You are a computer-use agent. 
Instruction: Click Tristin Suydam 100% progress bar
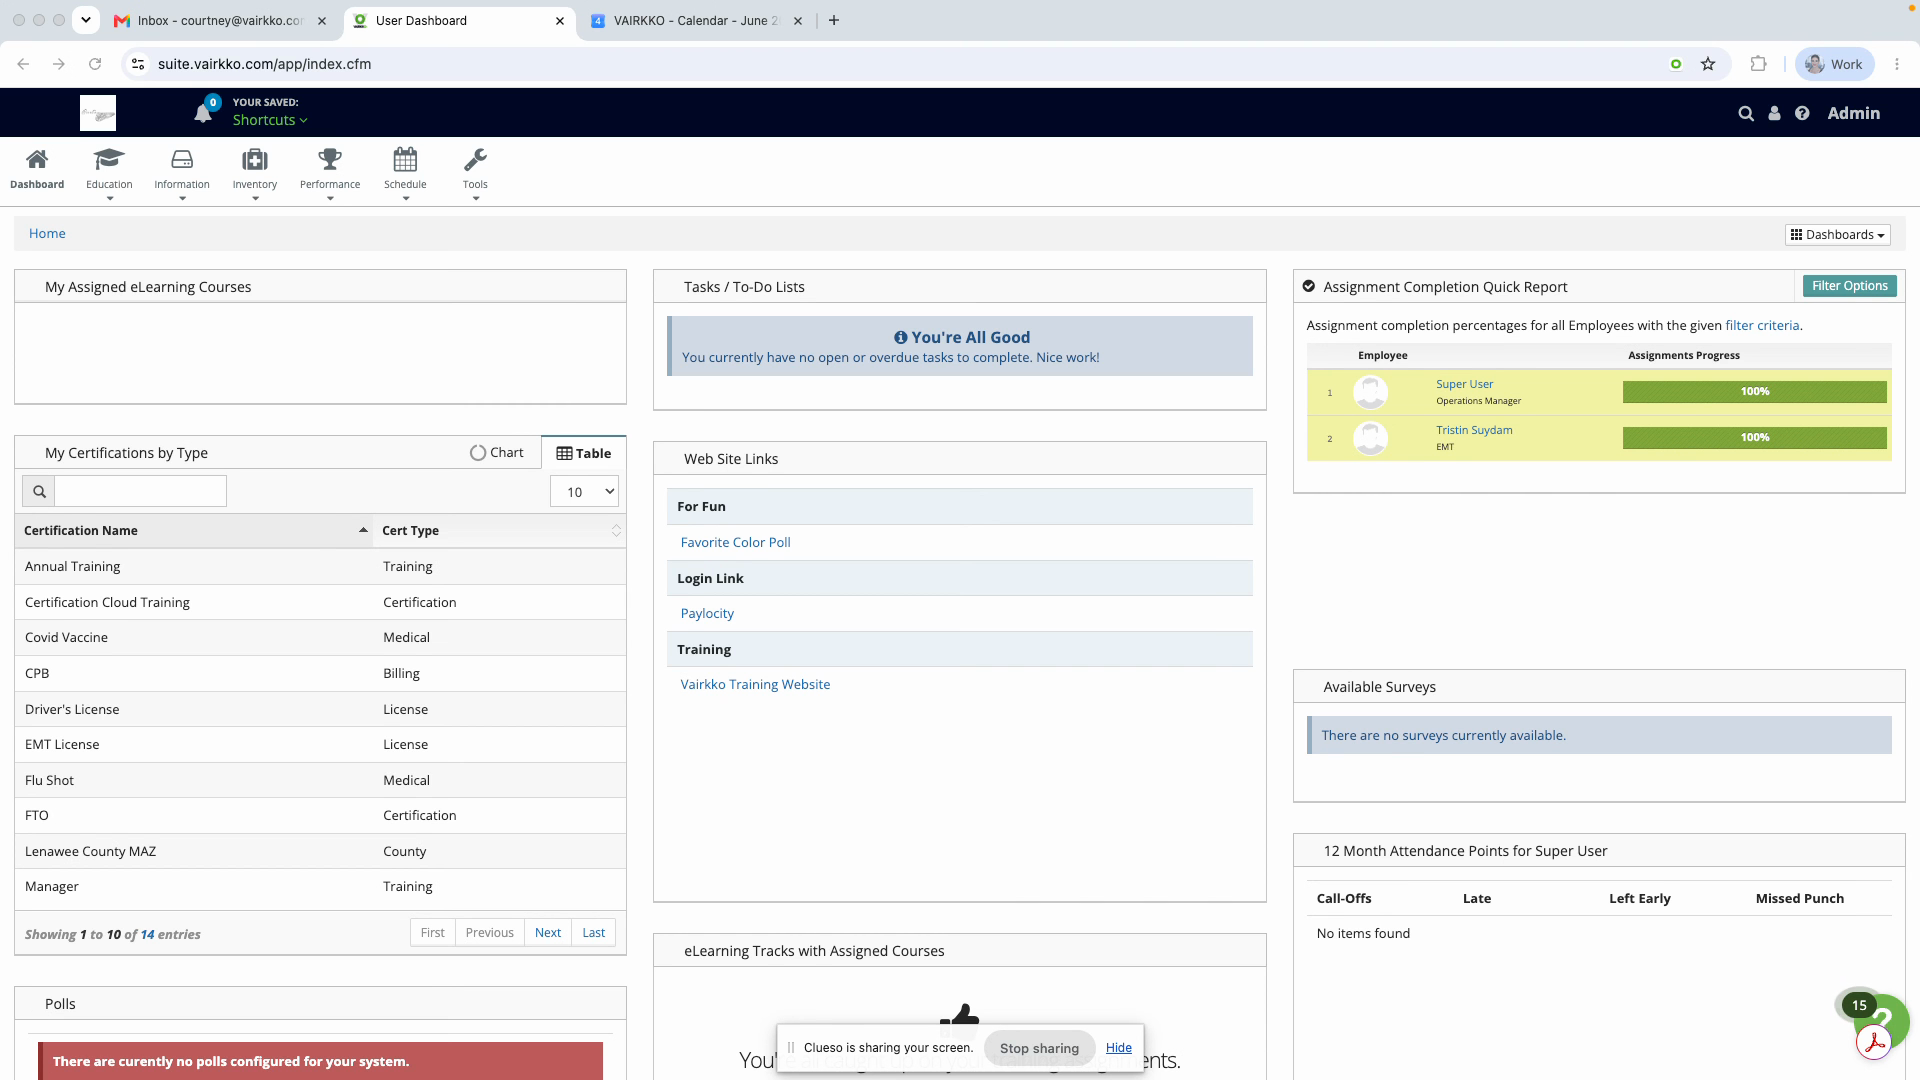pyautogui.click(x=1754, y=438)
